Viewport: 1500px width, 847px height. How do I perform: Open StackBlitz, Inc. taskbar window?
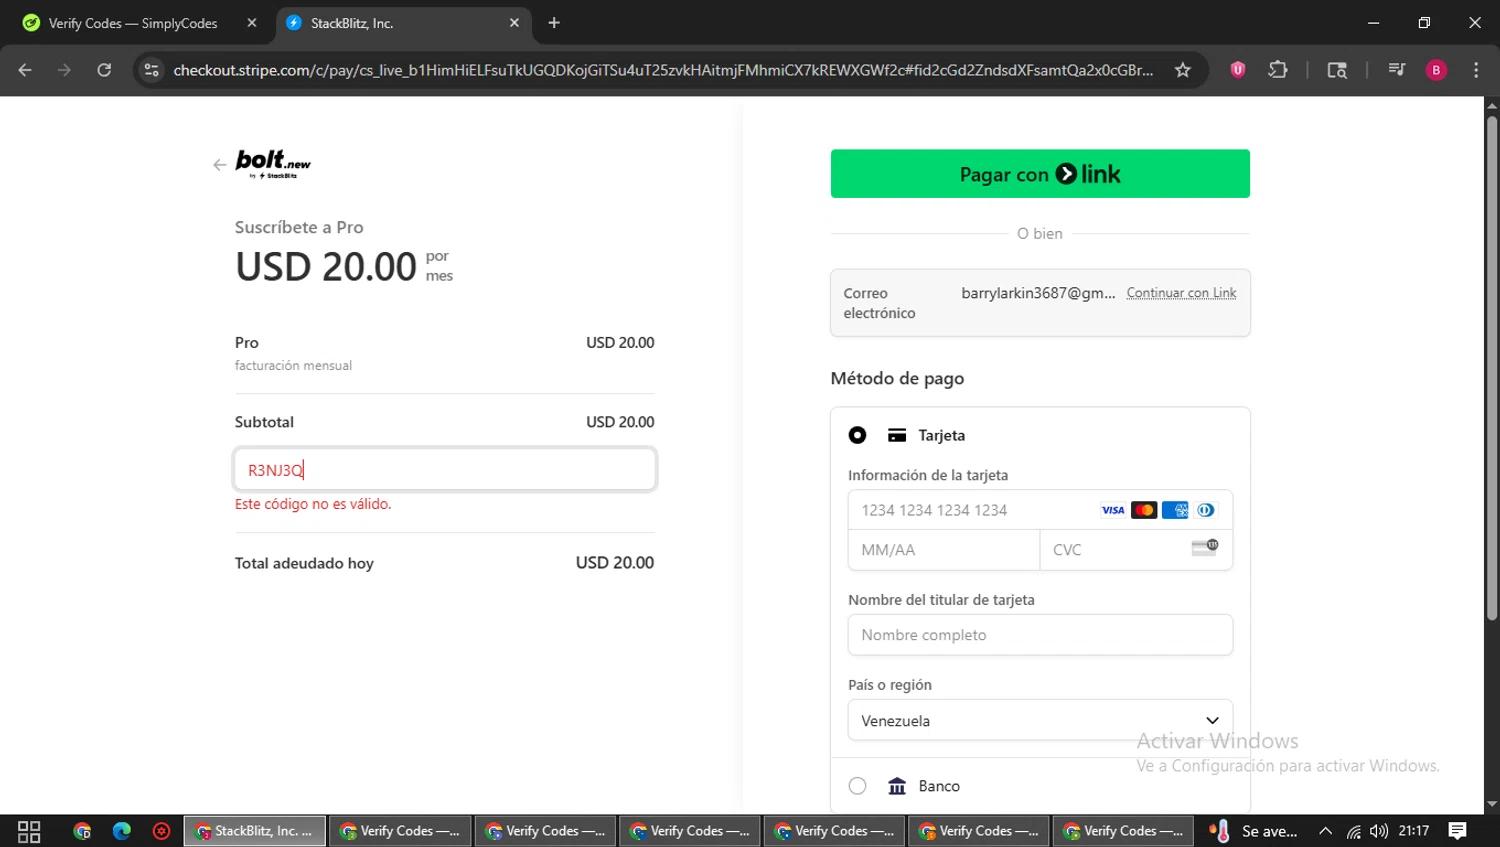coord(255,831)
